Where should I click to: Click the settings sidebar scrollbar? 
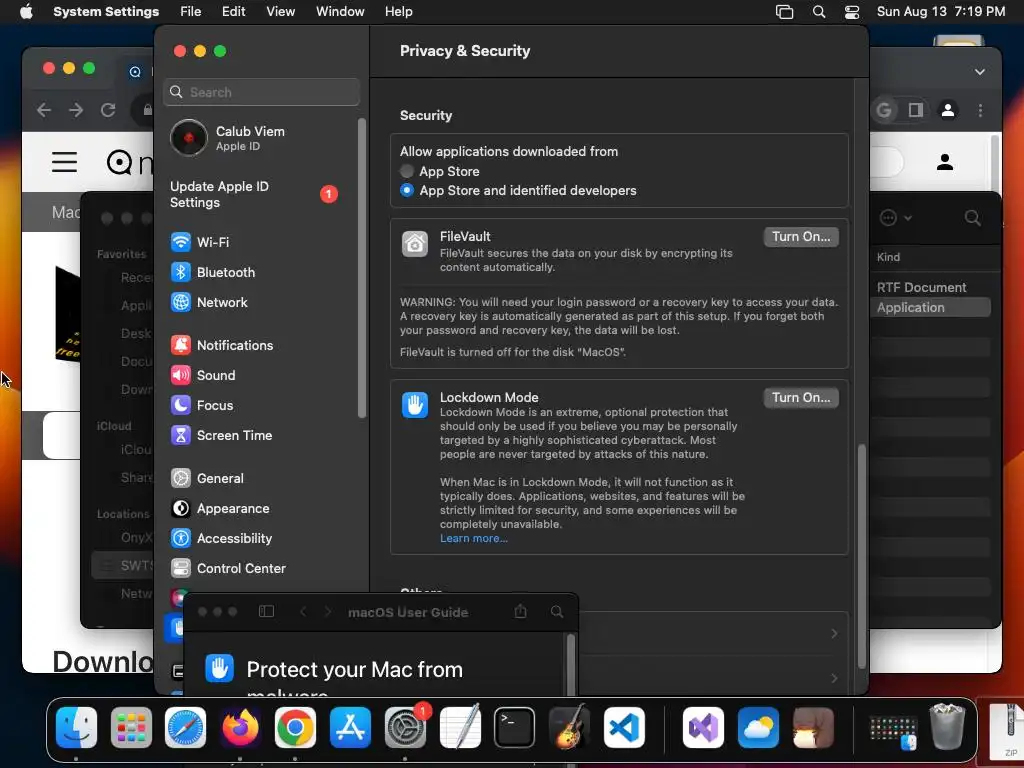pyautogui.click(x=362, y=268)
